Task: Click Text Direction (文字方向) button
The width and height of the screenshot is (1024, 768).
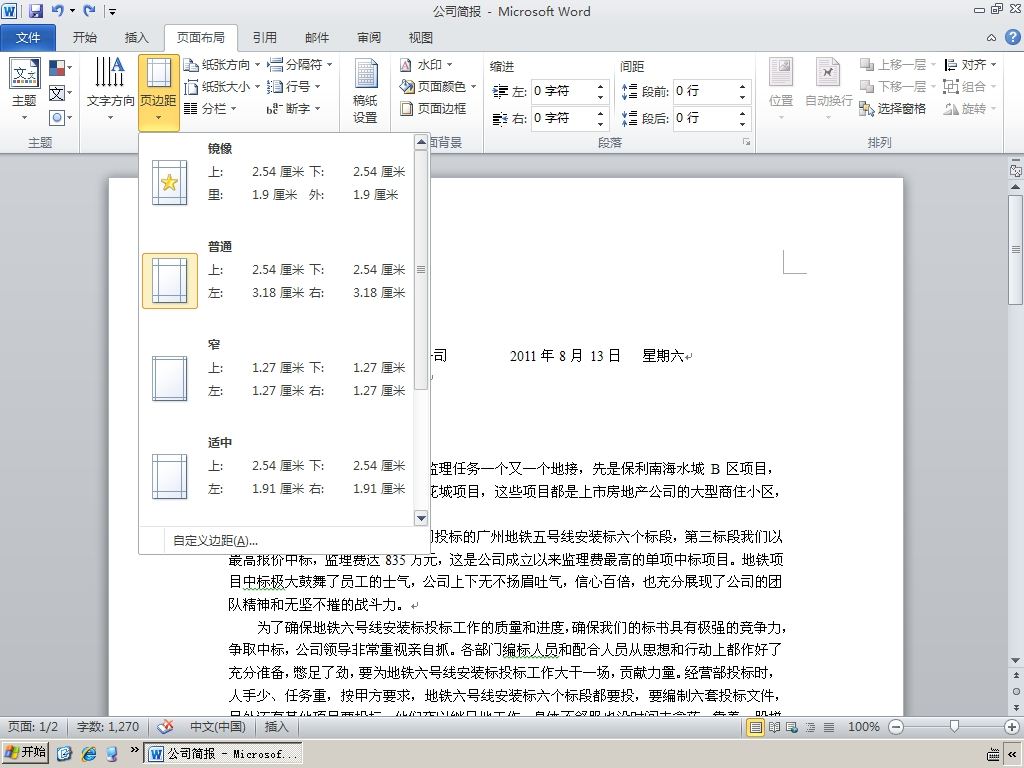Action: 110,90
